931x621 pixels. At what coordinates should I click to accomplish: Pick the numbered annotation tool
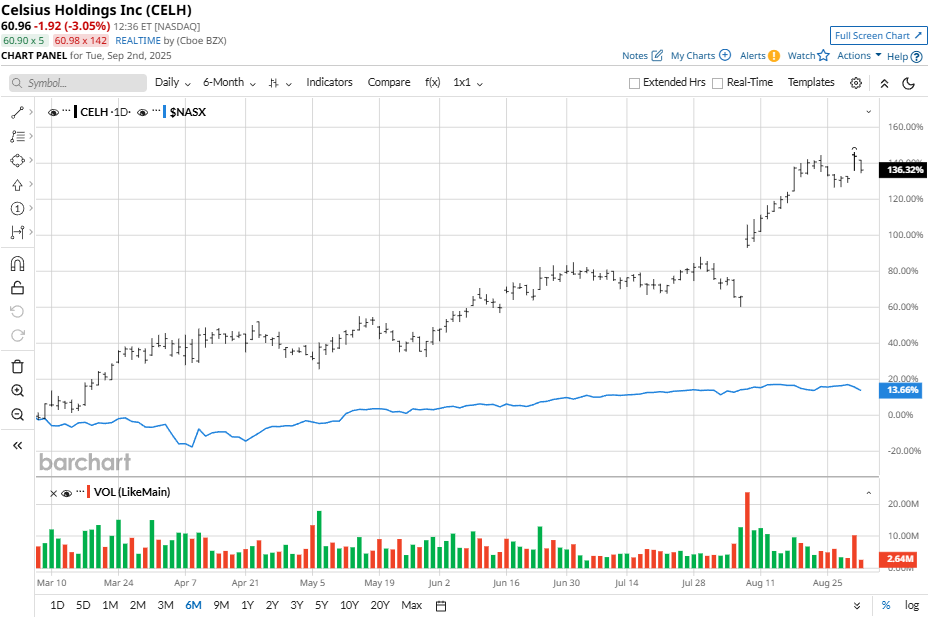pos(17,208)
